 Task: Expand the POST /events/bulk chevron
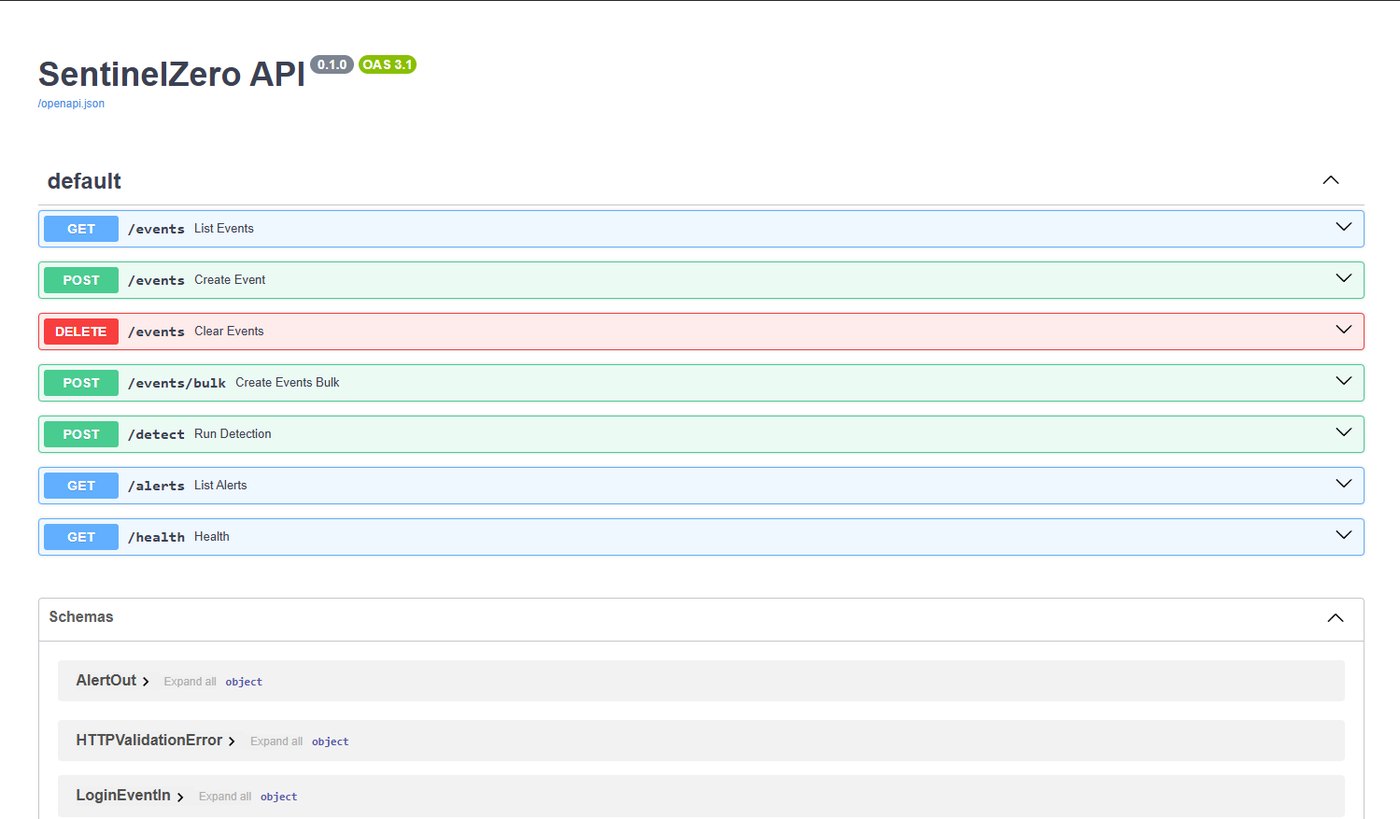click(1344, 381)
